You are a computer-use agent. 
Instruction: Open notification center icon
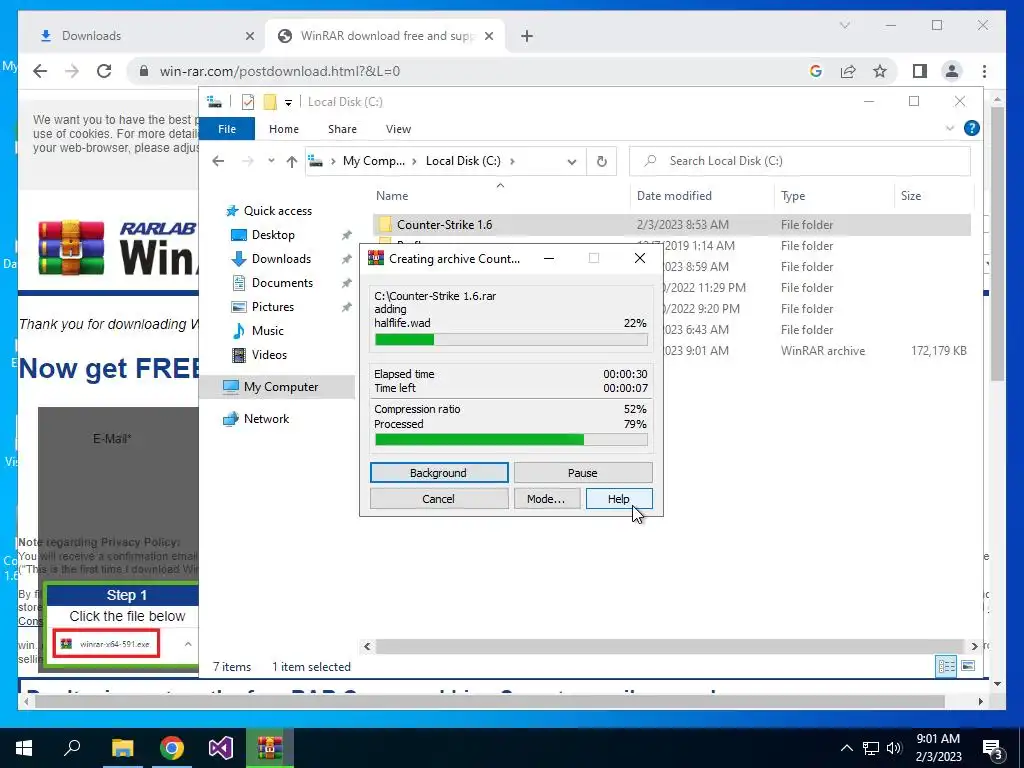tap(993, 748)
